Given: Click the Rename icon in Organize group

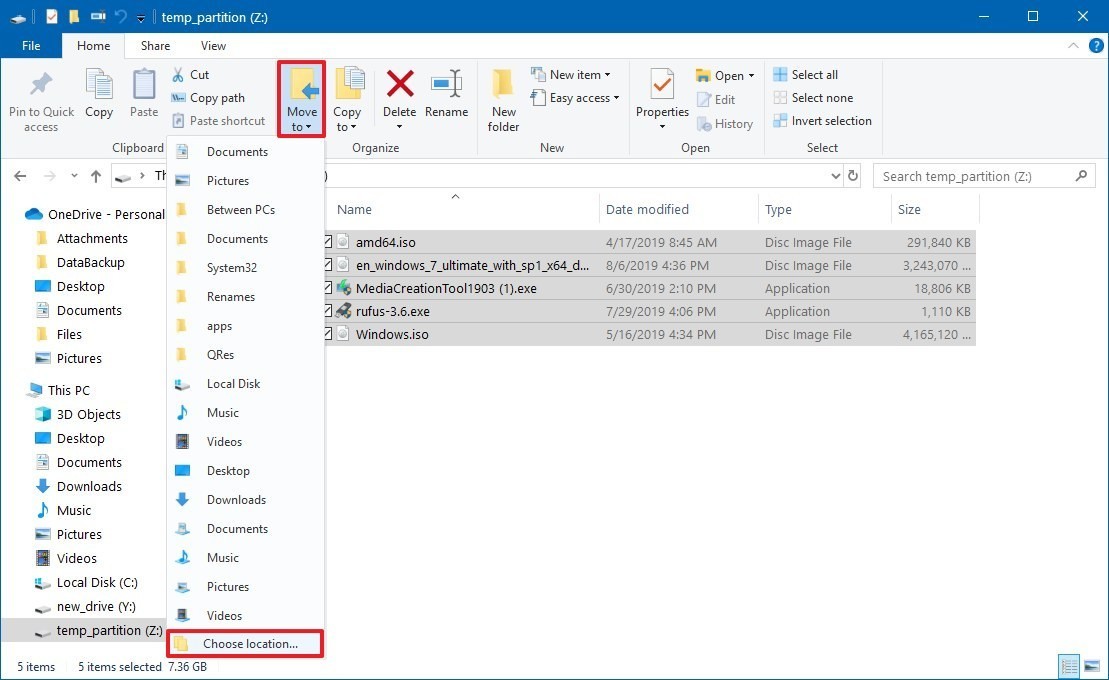Looking at the screenshot, I should (446, 96).
